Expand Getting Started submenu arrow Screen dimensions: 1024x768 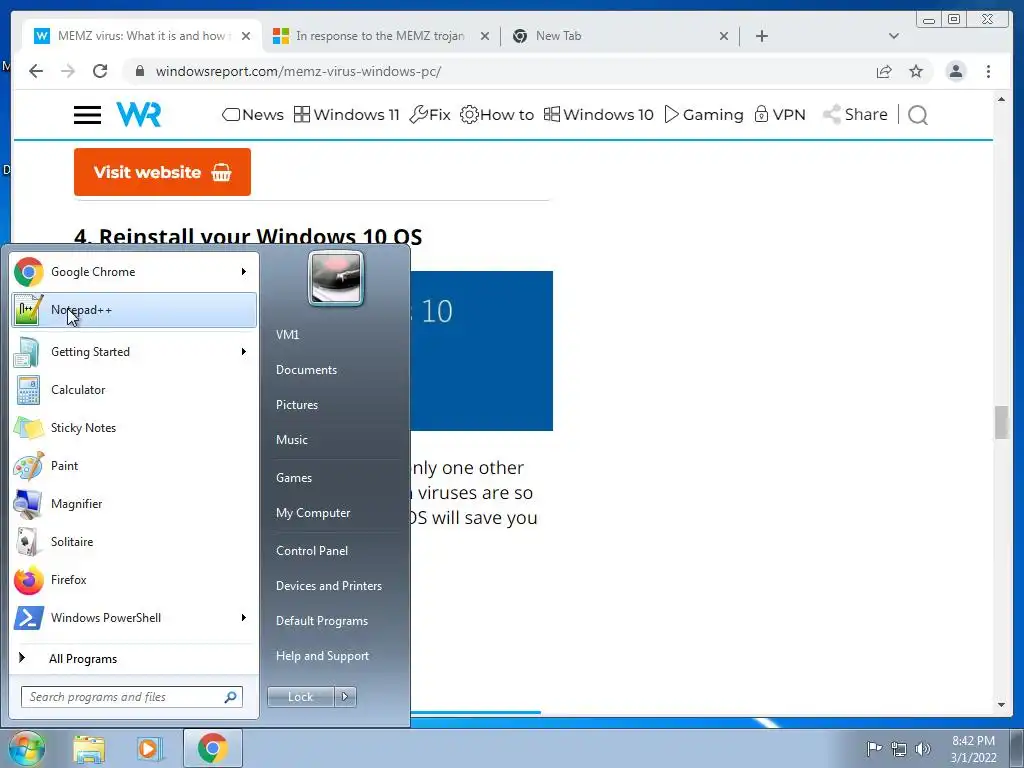point(244,351)
